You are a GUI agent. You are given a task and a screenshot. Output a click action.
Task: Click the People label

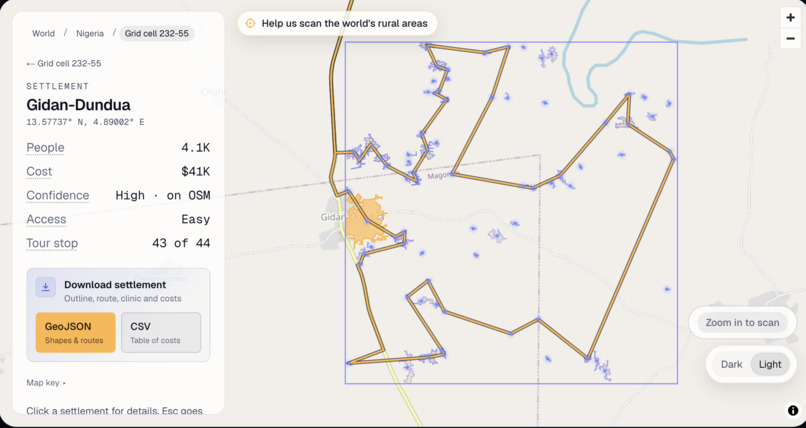(45, 148)
